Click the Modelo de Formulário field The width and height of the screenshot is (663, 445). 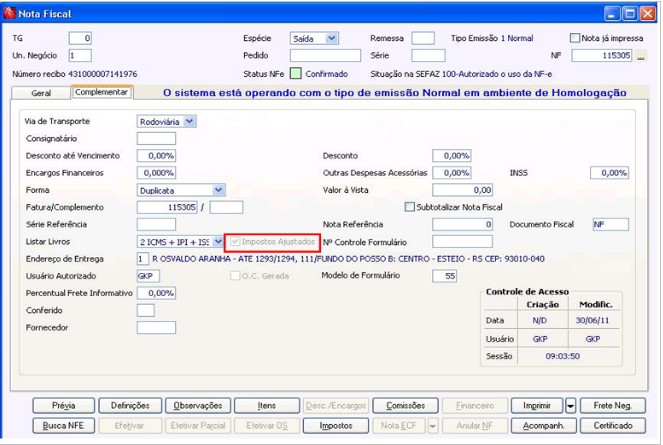pyautogui.click(x=444, y=276)
